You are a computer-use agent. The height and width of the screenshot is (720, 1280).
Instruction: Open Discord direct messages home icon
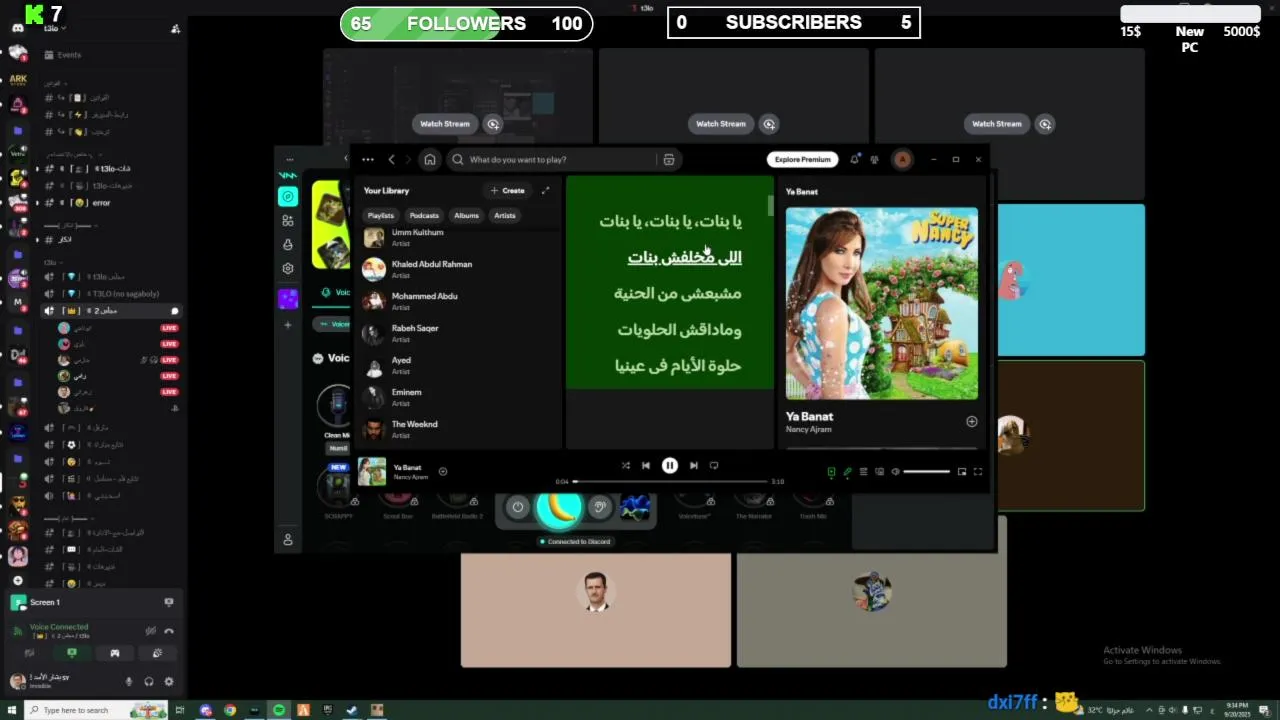tap(17, 28)
